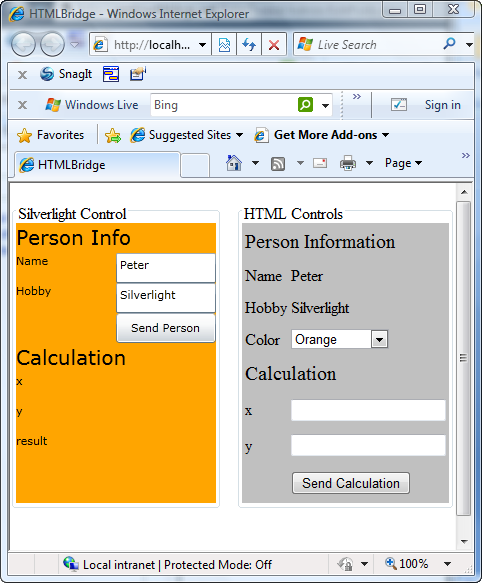Click the Print icon in command bar
The height and width of the screenshot is (583, 482).
tap(348, 163)
